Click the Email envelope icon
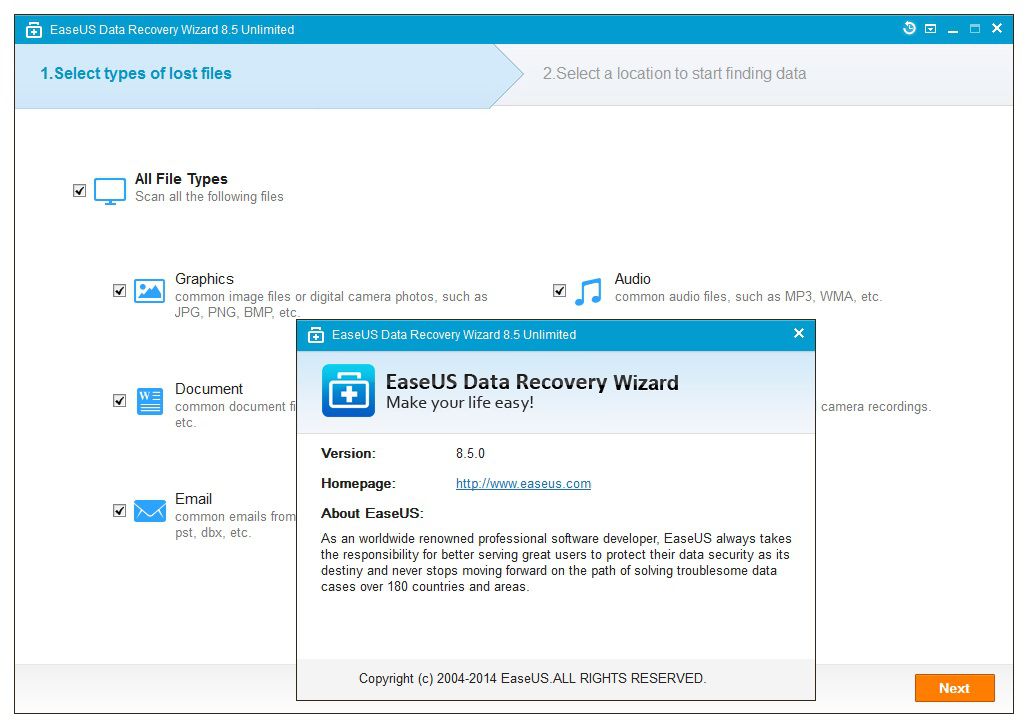1027x726 pixels. click(150, 510)
